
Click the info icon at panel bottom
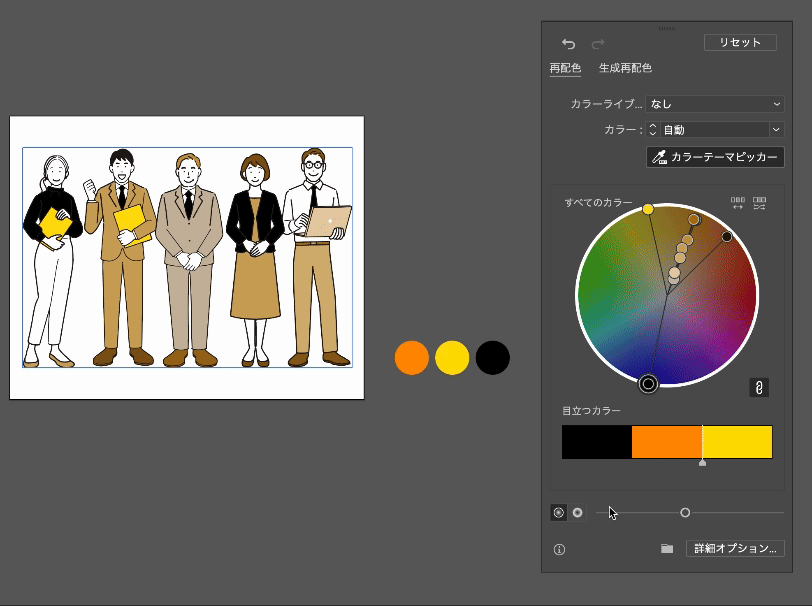click(559, 549)
